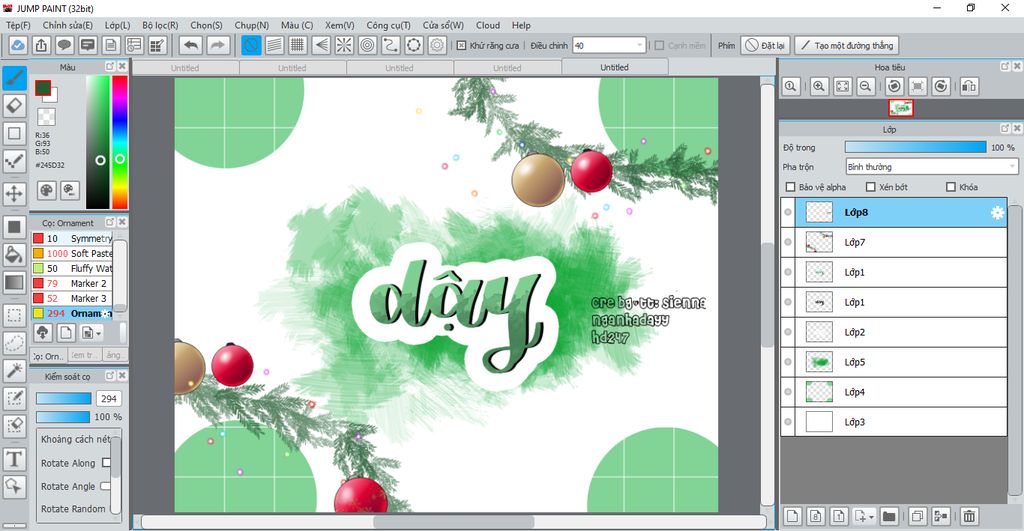
Task: Open the Bộ lọc(R) menu
Action: 160,25
